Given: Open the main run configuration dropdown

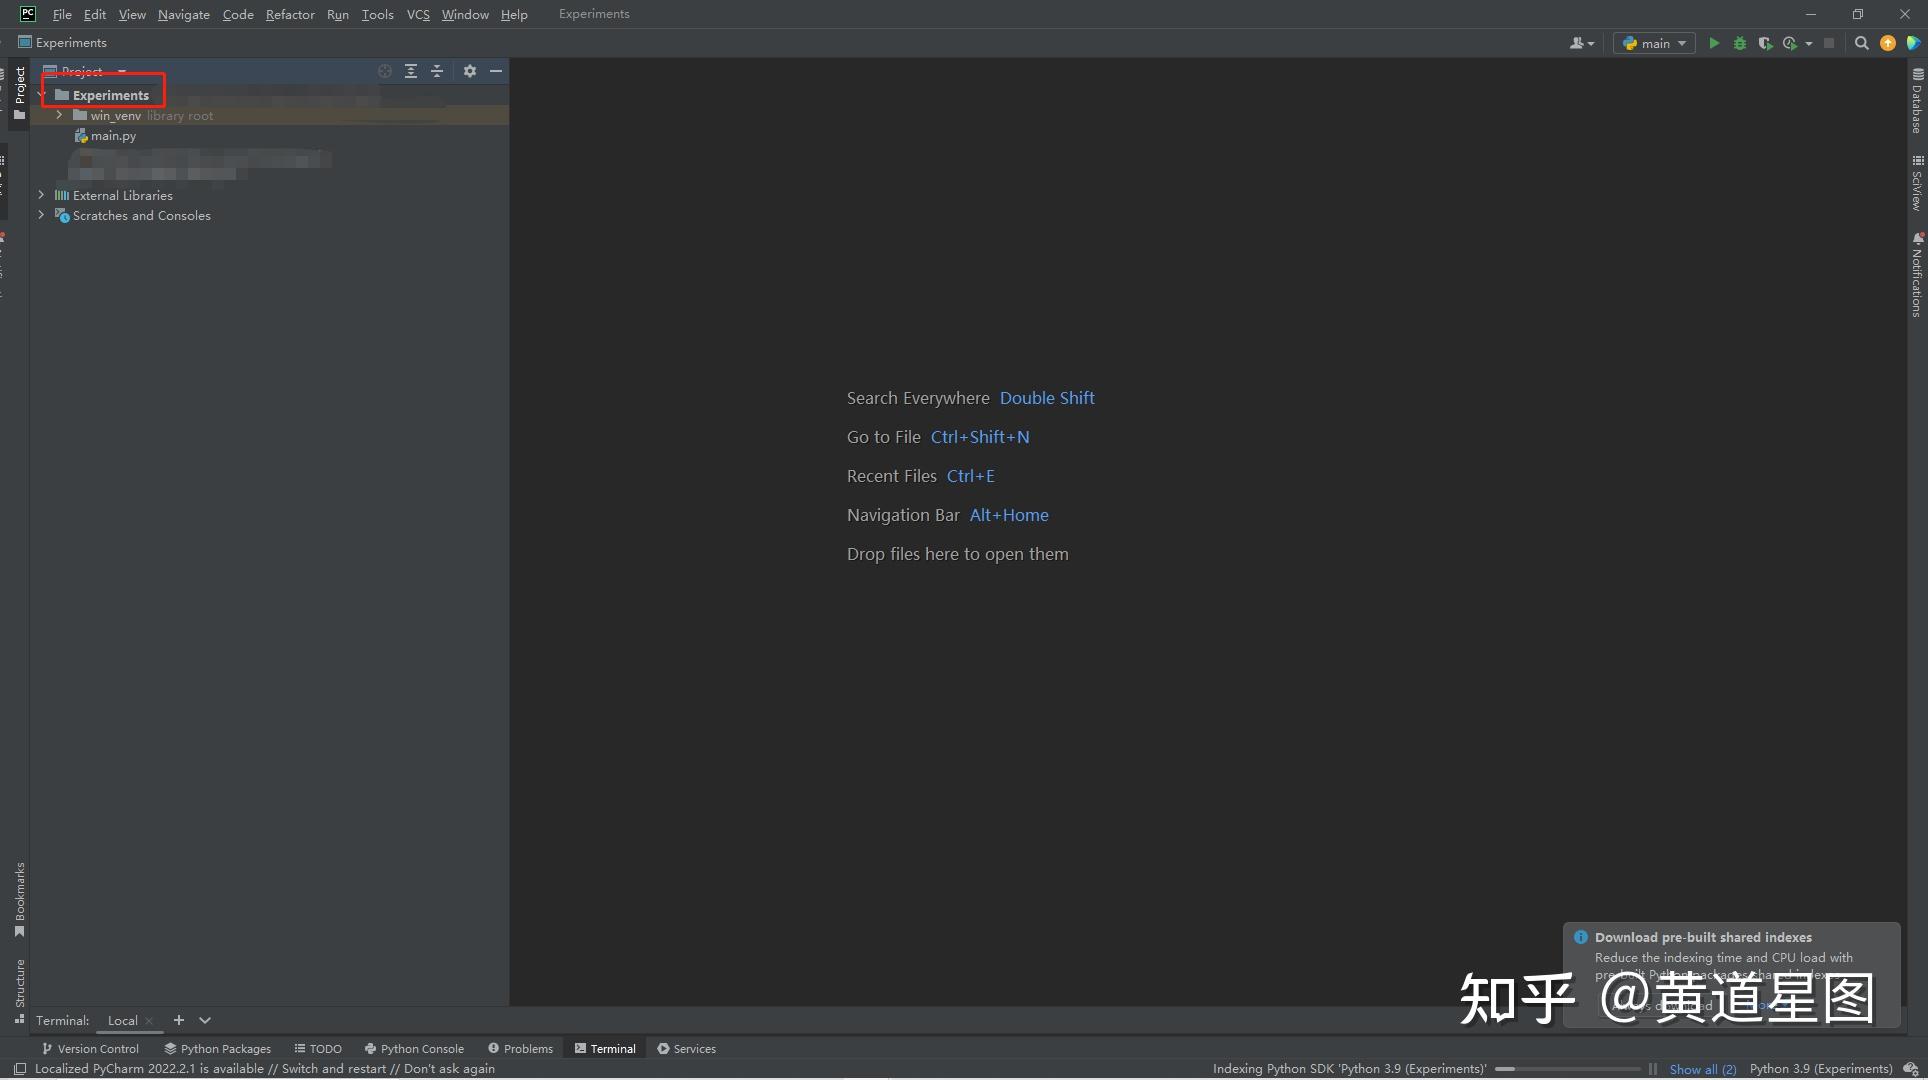Looking at the screenshot, I should click(x=1654, y=43).
